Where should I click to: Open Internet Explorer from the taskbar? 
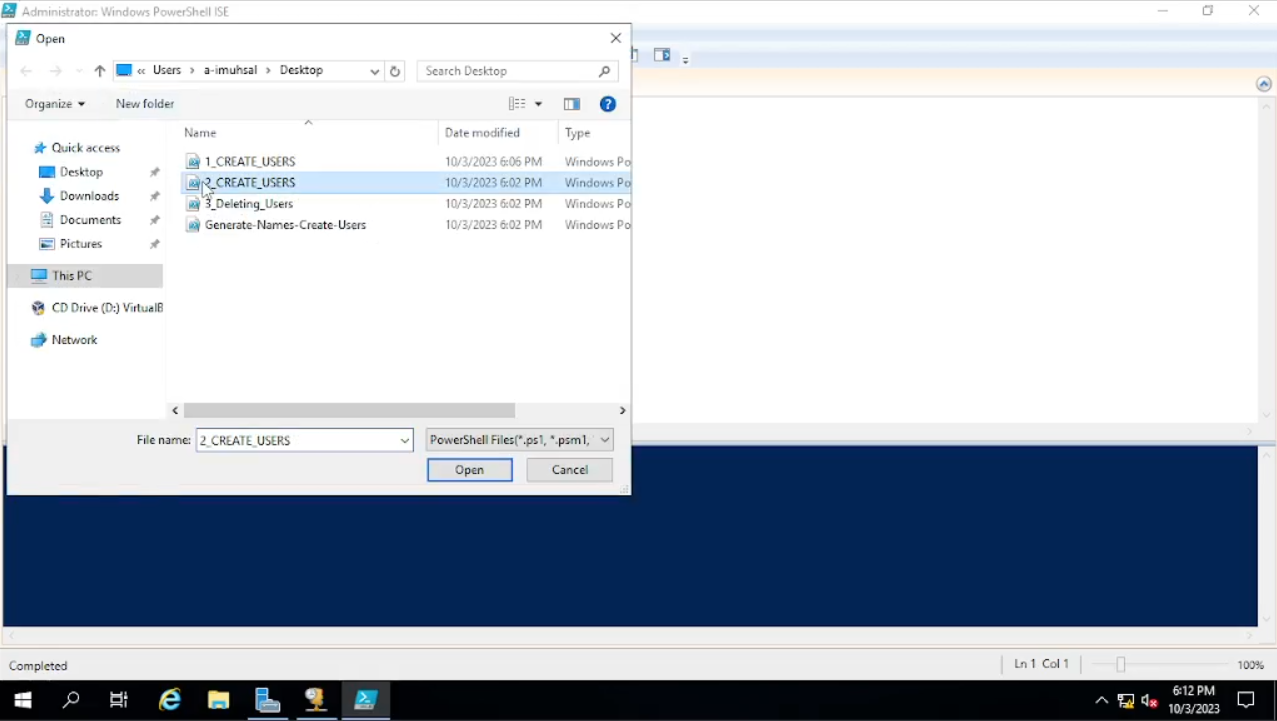click(x=170, y=700)
